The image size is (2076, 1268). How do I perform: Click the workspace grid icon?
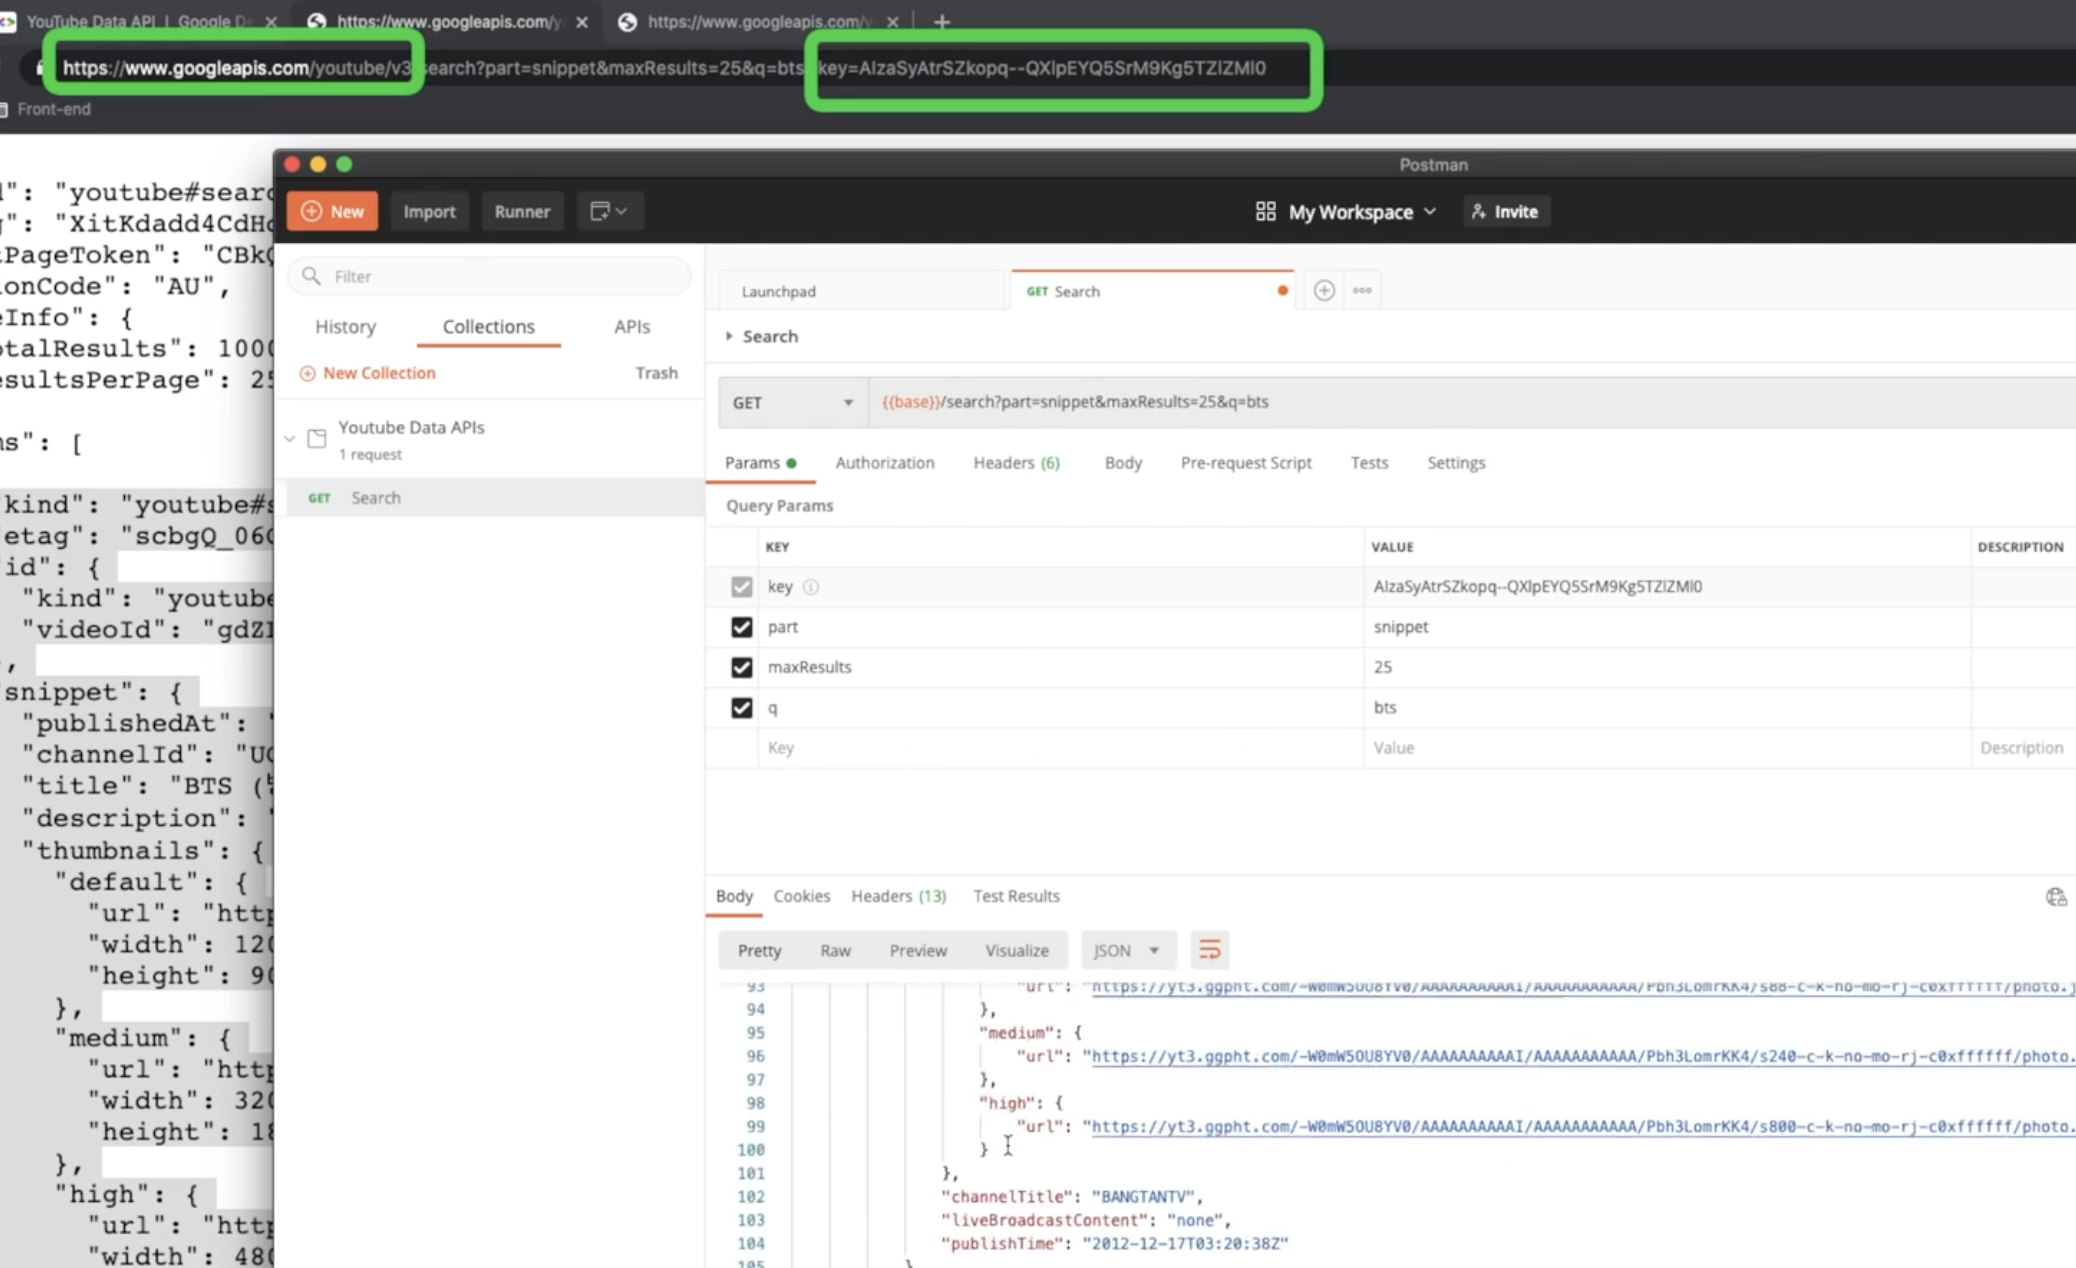[x=1265, y=211]
